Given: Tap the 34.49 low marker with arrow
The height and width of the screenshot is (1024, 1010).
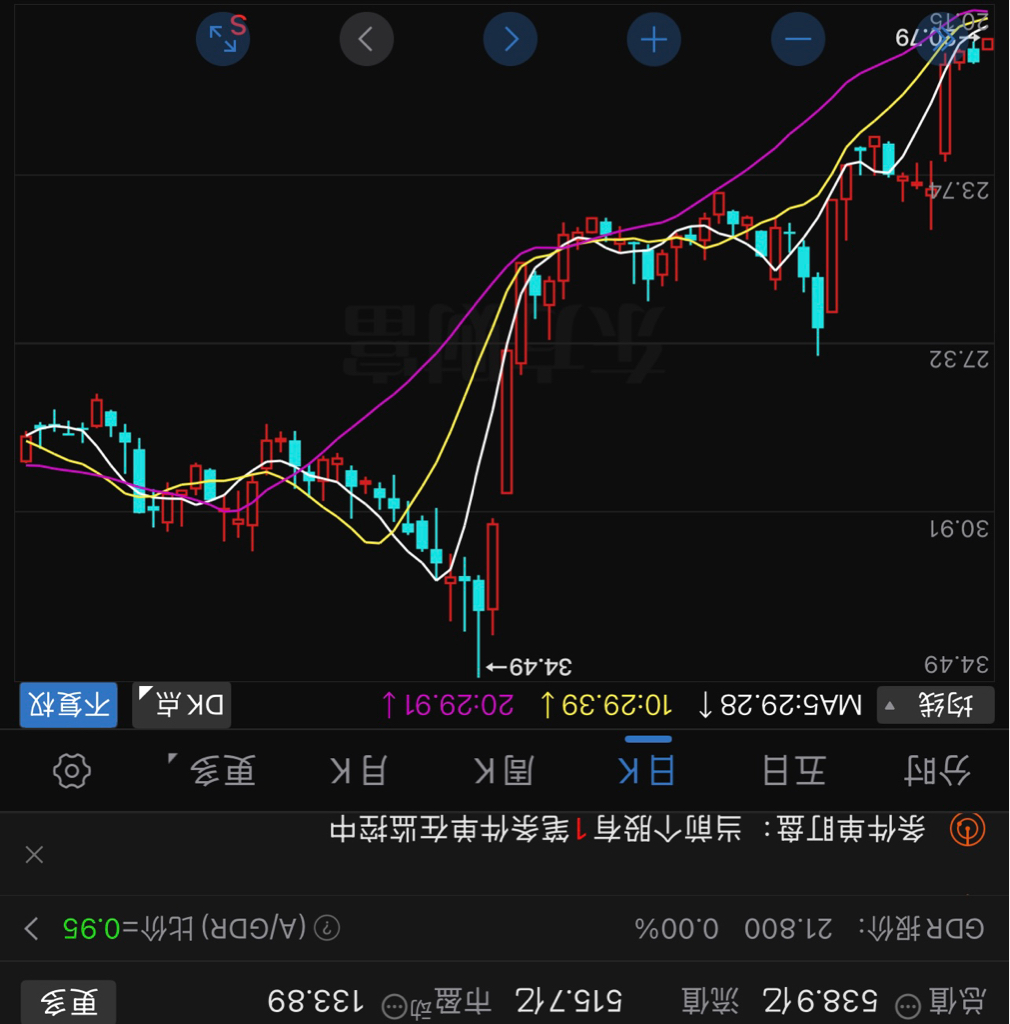Looking at the screenshot, I should click(529, 667).
